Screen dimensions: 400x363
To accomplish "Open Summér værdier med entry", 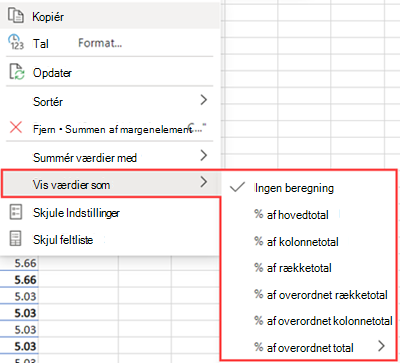I will point(110,157).
